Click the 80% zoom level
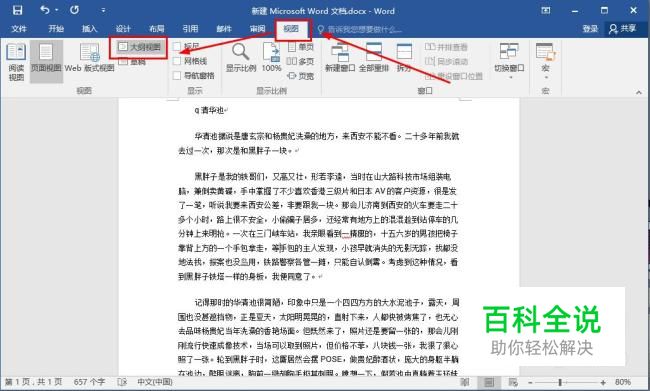 tap(623, 382)
